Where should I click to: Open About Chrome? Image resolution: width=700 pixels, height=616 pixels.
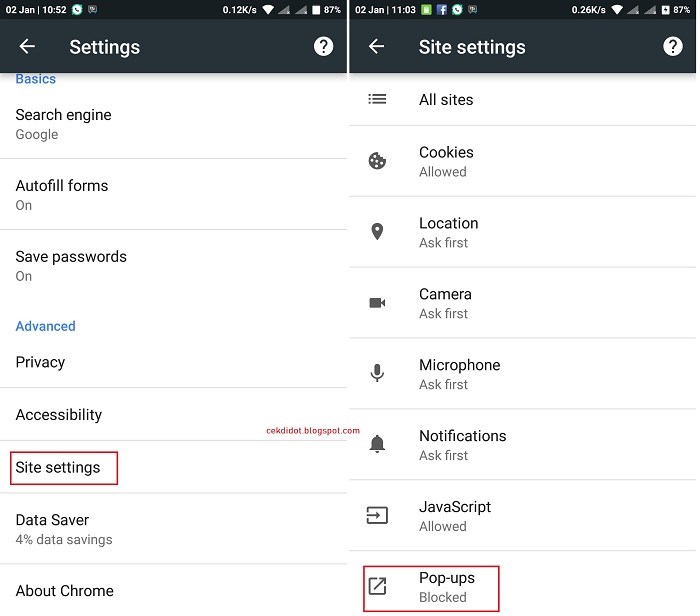[173, 591]
